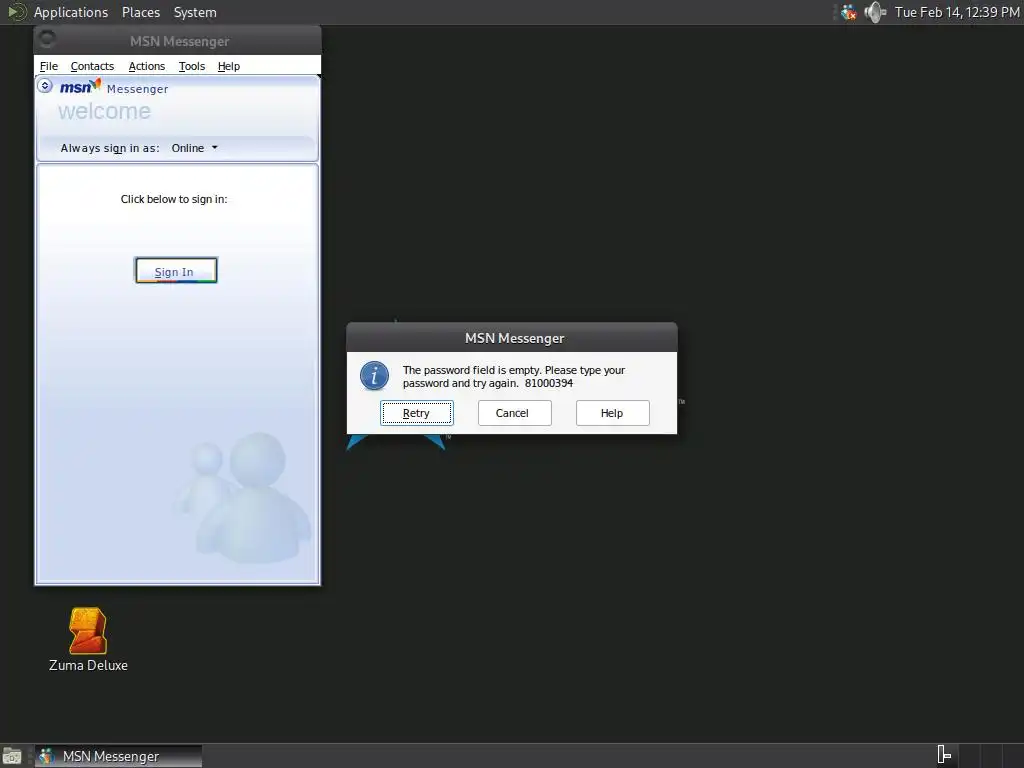Viewport: 1024px width, 768px height.
Task: Click the MSN Messenger taskbar entry
Action: pos(118,756)
